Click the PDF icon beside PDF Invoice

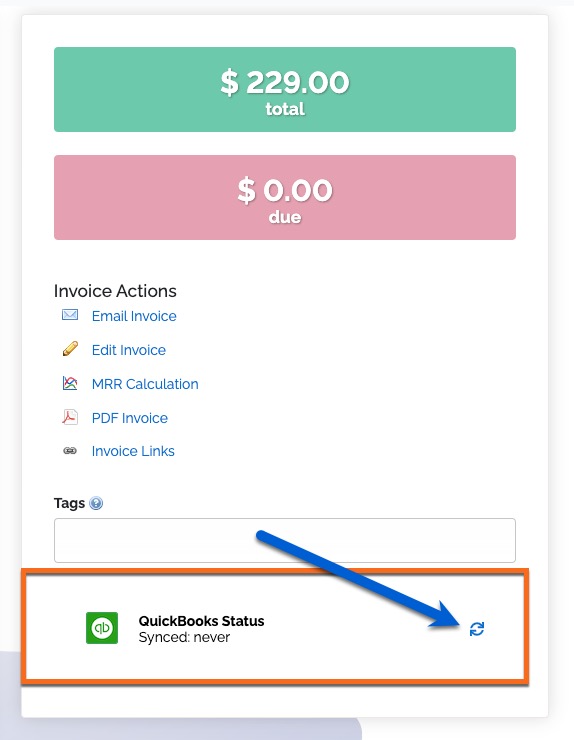click(x=70, y=417)
